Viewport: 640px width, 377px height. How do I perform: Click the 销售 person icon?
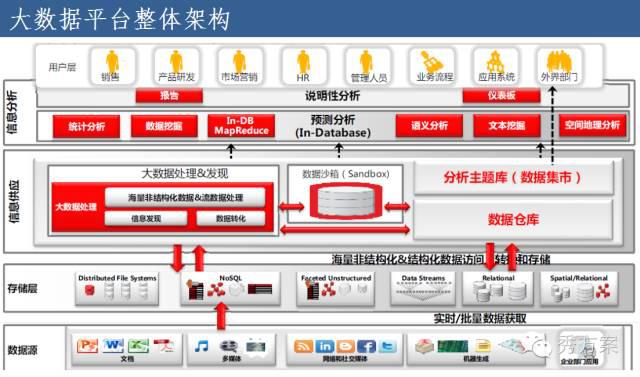pos(112,62)
